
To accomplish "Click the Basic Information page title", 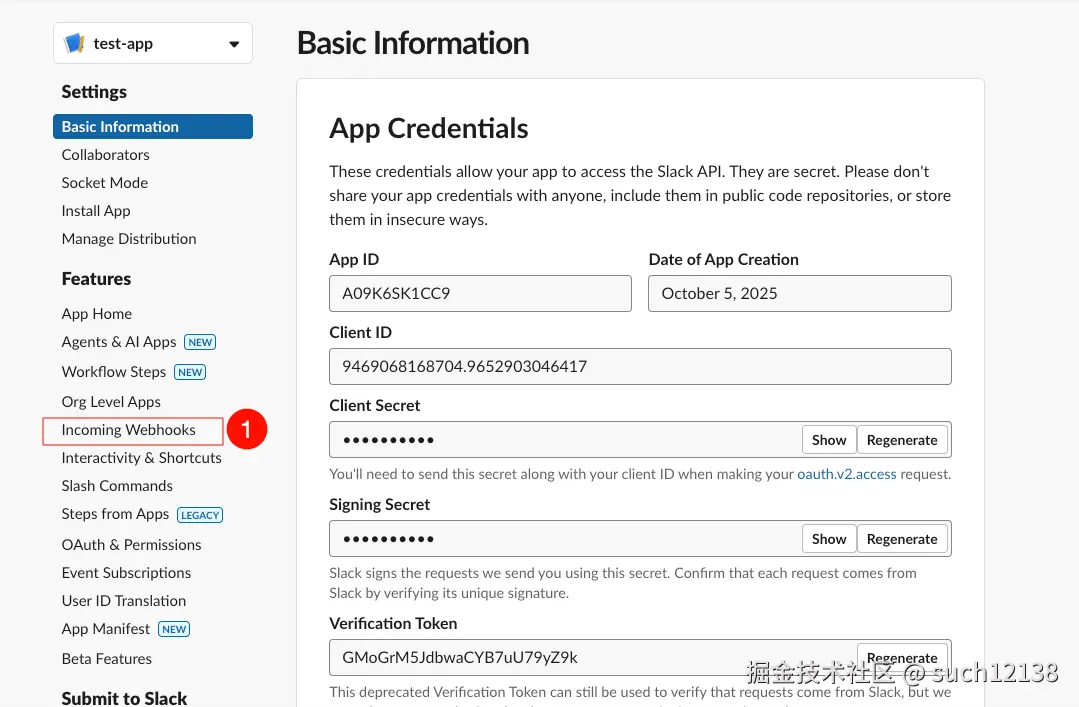I will 413,43.
